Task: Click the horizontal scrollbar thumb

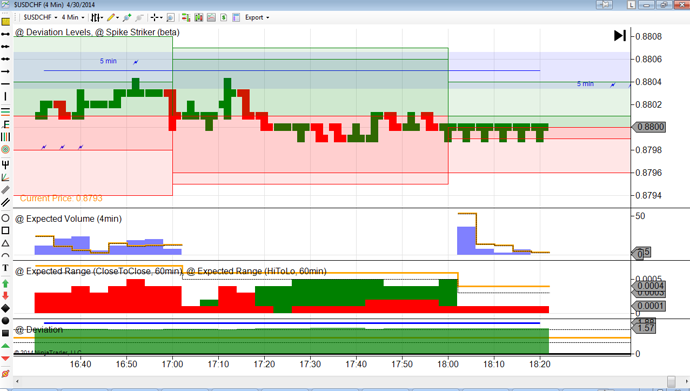Action: click(672, 381)
